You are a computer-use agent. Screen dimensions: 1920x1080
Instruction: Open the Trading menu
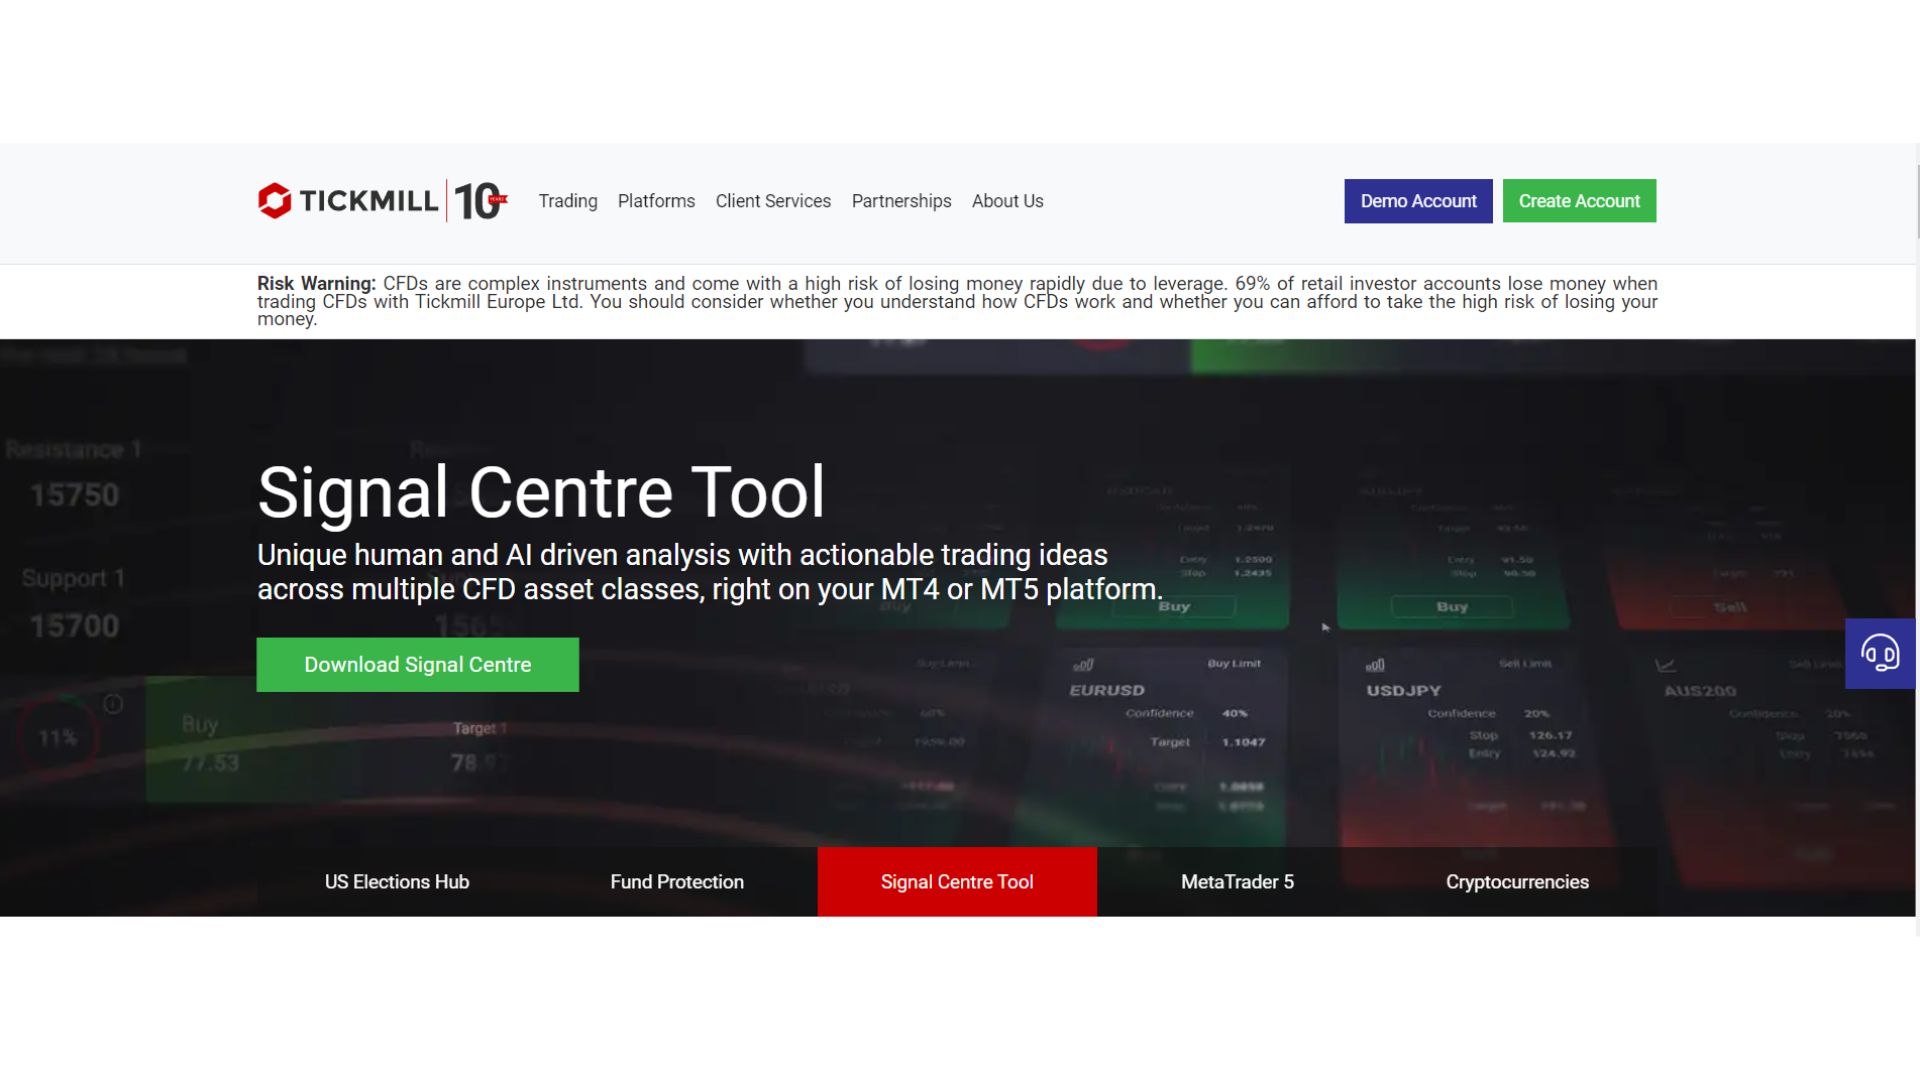click(x=568, y=201)
